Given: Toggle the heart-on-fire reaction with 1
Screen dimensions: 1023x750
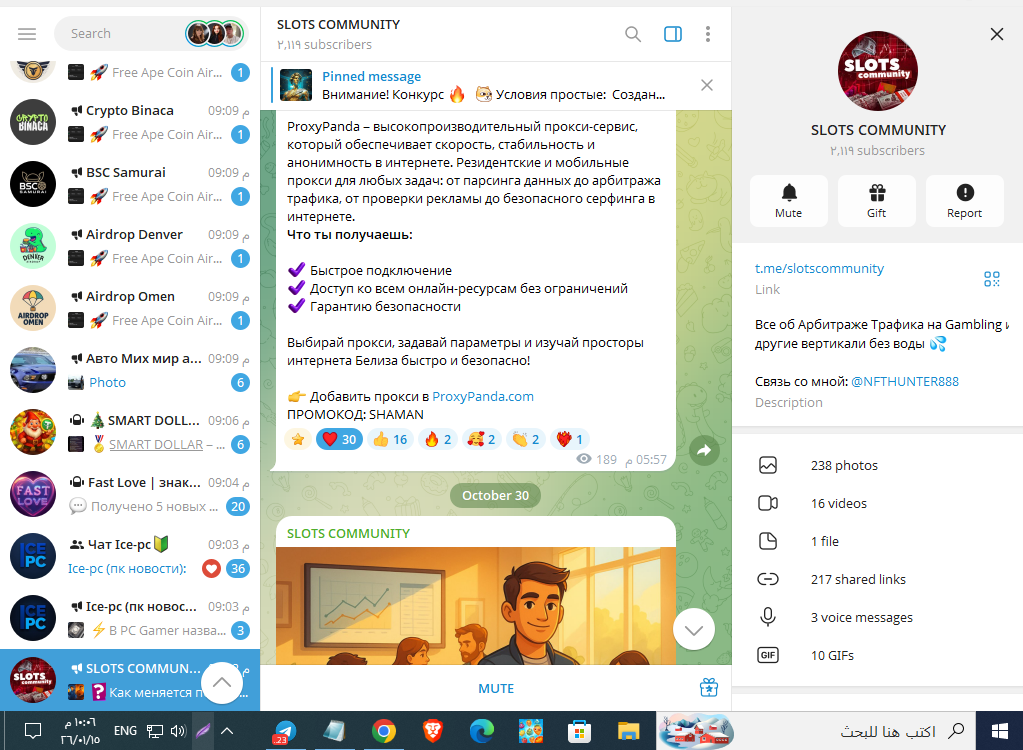Looking at the screenshot, I should coord(570,440).
